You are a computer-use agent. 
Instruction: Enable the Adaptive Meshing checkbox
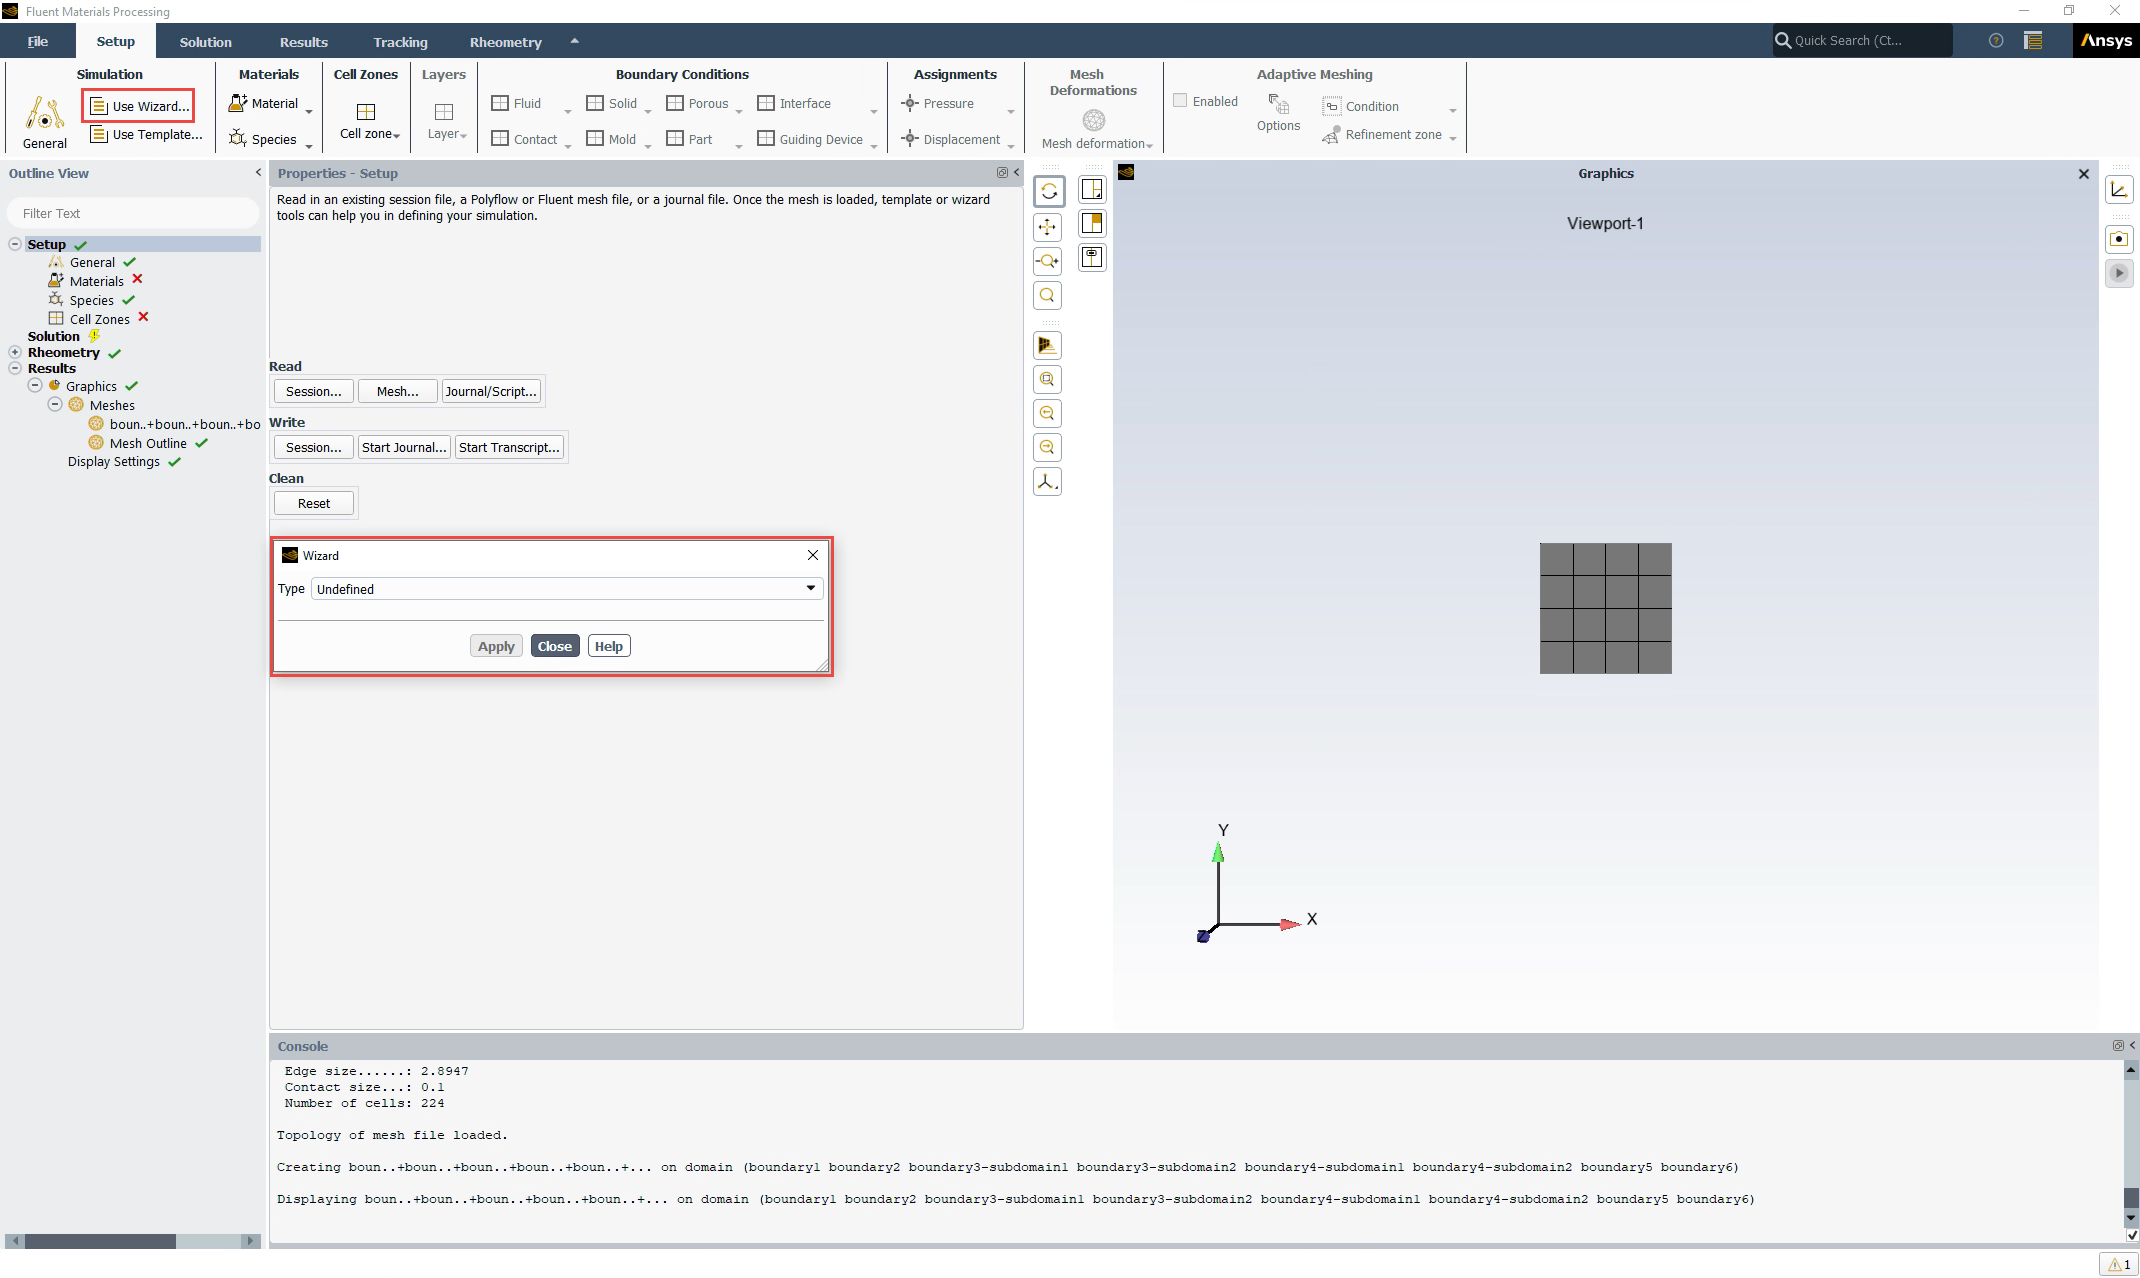[1181, 100]
